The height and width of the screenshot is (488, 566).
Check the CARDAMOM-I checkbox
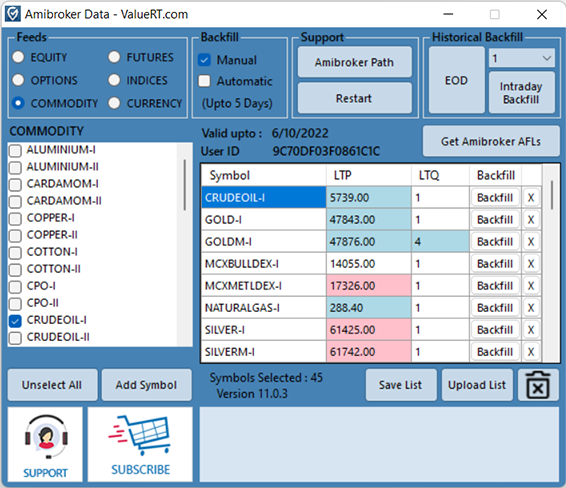coord(15,184)
